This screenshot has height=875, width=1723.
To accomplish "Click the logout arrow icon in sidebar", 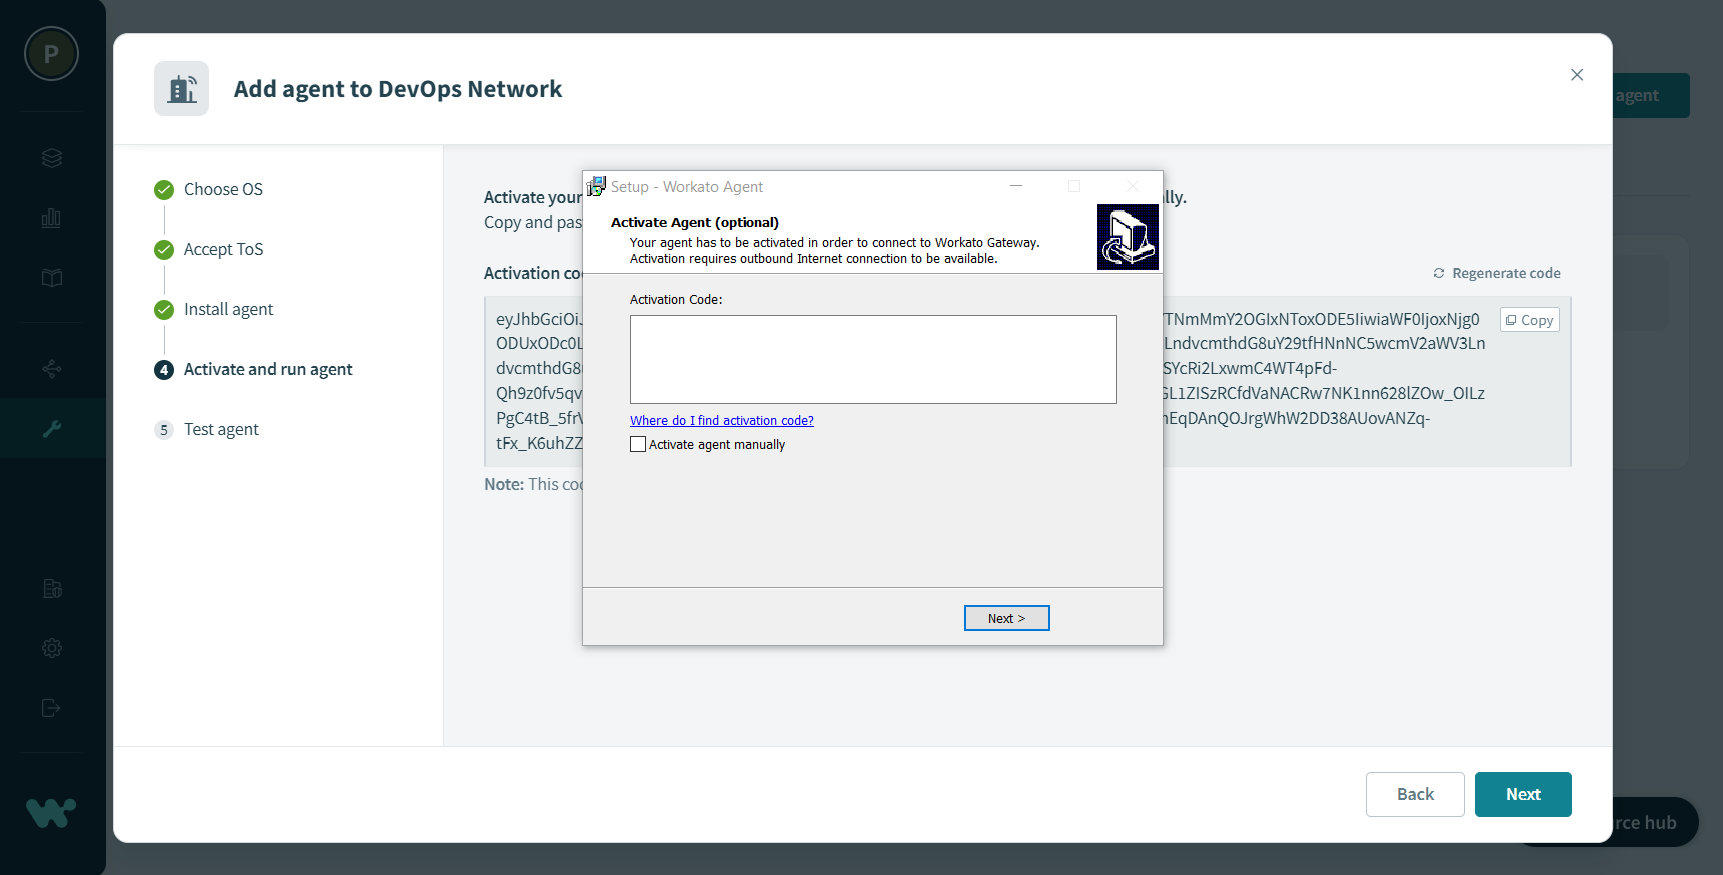I will 52,708.
